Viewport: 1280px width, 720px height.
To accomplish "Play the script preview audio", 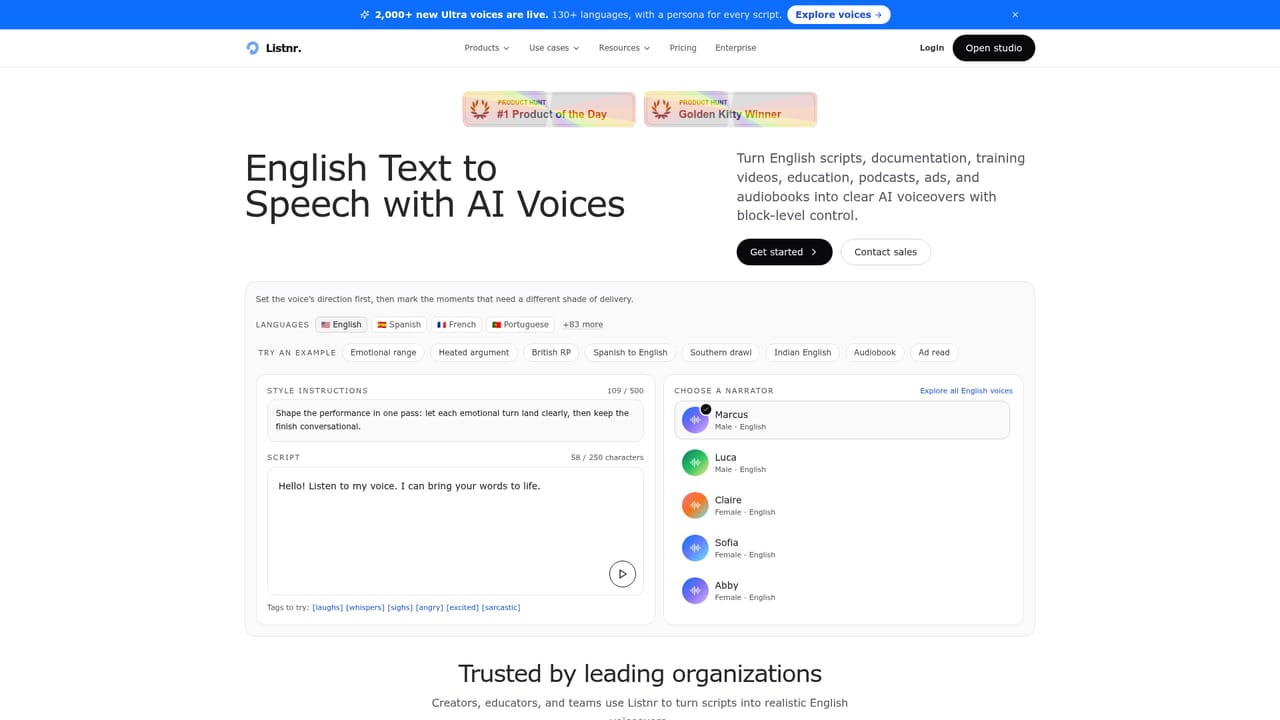I will [622, 574].
